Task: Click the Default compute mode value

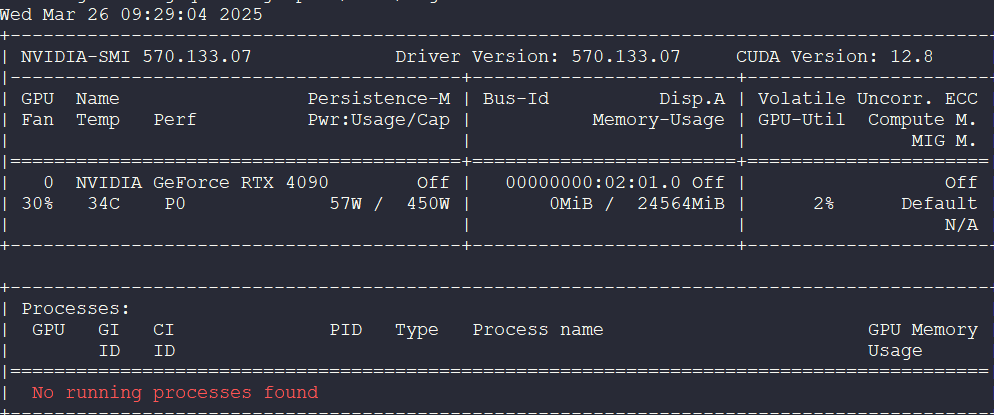Action: point(939,204)
